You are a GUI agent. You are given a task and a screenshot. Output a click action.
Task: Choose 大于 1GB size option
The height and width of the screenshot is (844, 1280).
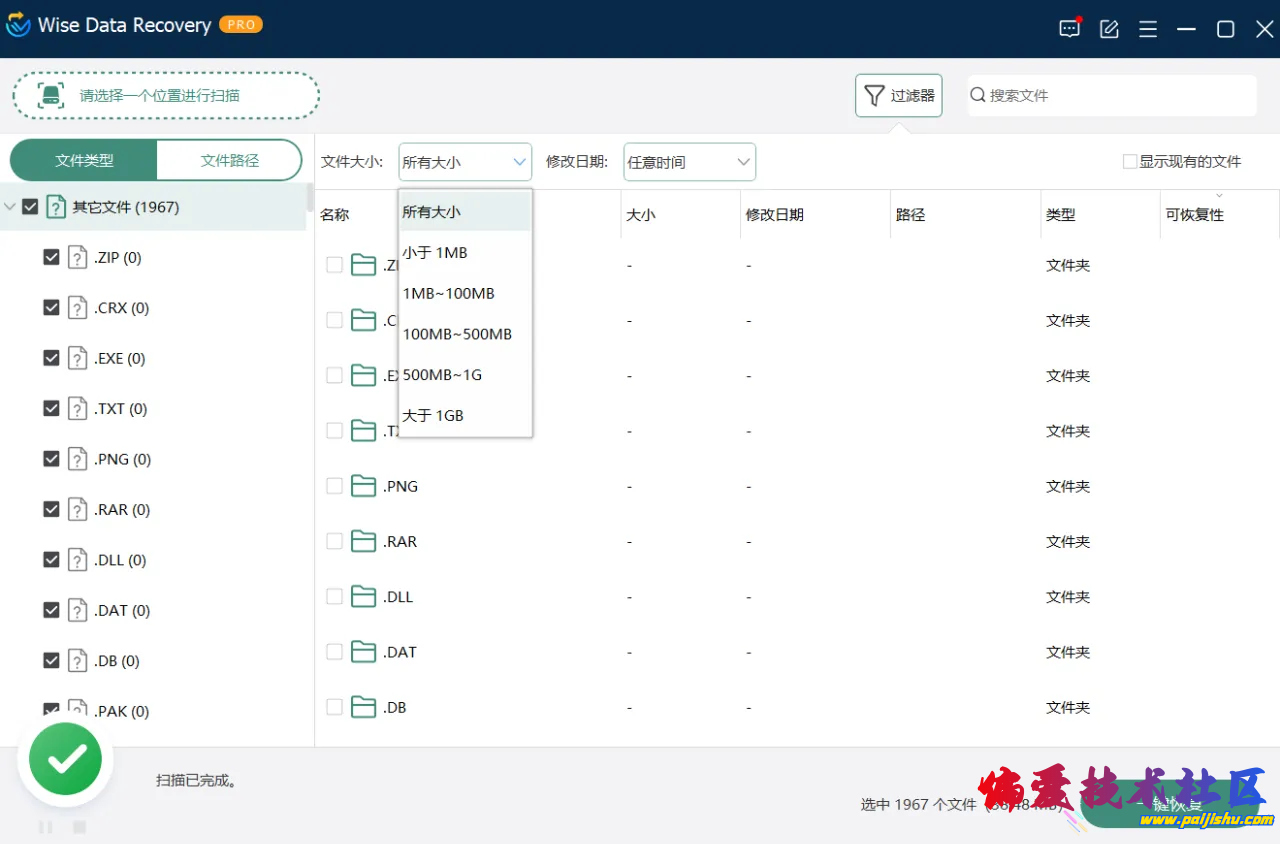tap(433, 415)
